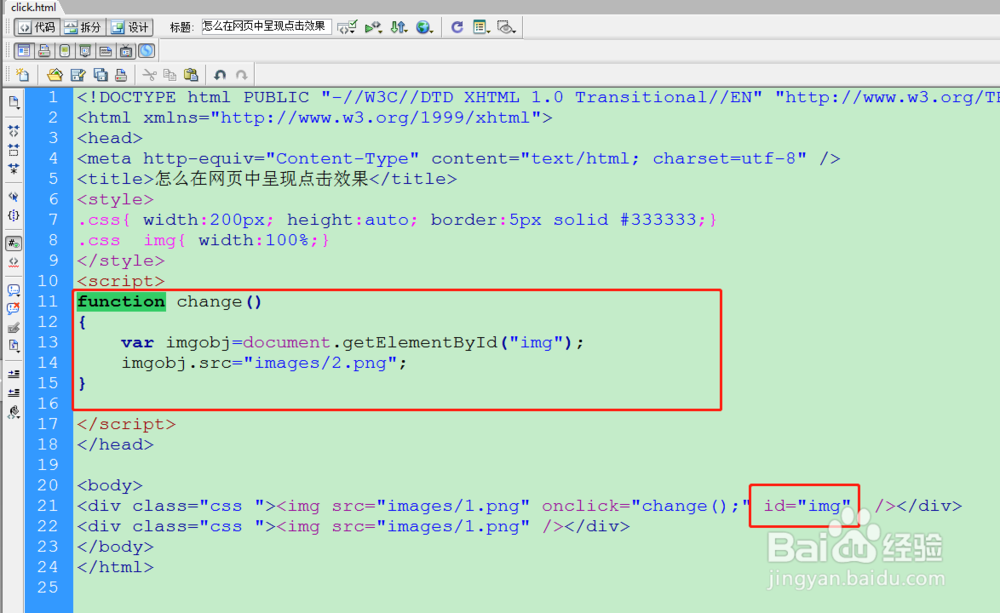Screen dimensions: 1000x613
Task: Click the Open file folder icon
Action: (55, 75)
